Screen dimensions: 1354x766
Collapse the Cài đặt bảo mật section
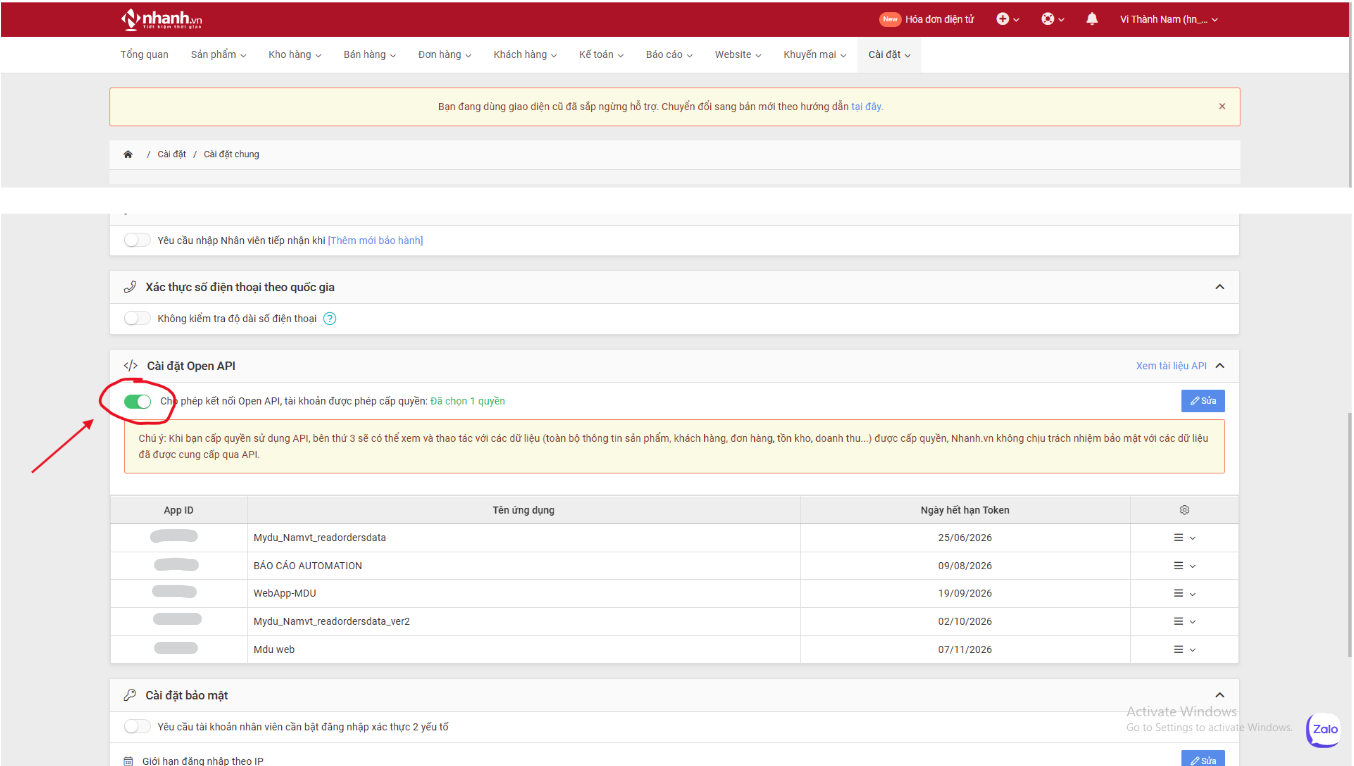point(1219,695)
